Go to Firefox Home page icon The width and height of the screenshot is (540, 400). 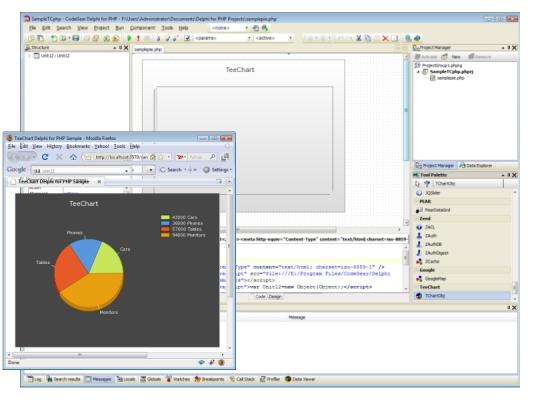click(x=73, y=157)
